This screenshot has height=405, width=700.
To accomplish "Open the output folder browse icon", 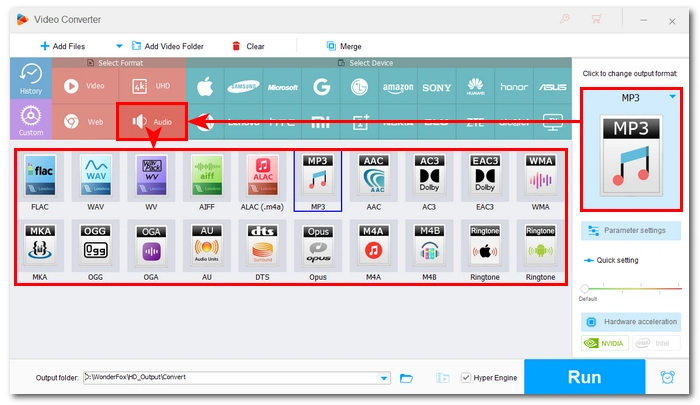I will point(406,378).
